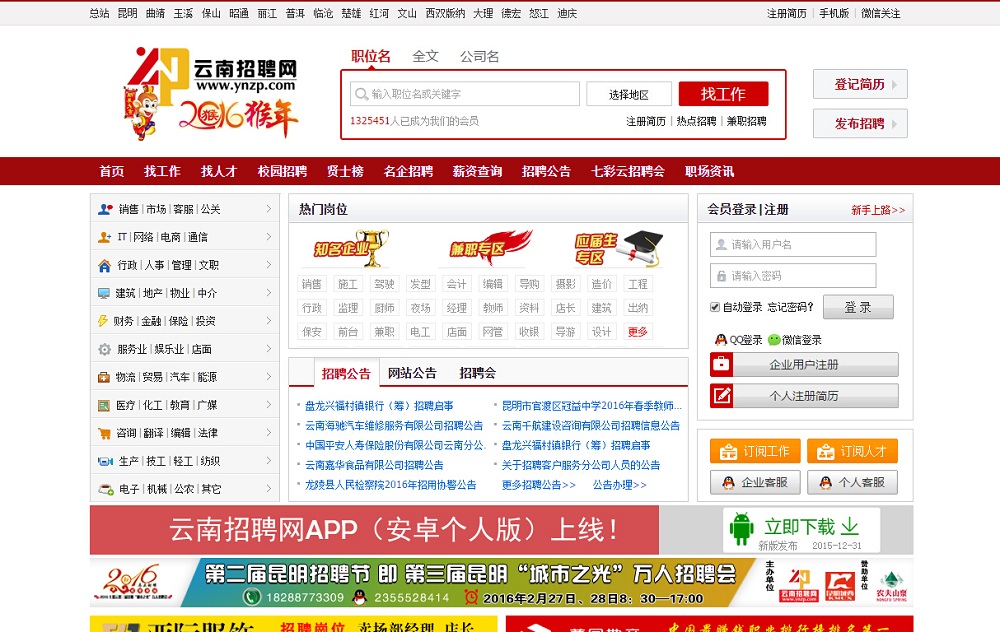Expand the 财务|金融|保险|投资 category arrow
The height and width of the screenshot is (632, 1000).
coord(268,321)
